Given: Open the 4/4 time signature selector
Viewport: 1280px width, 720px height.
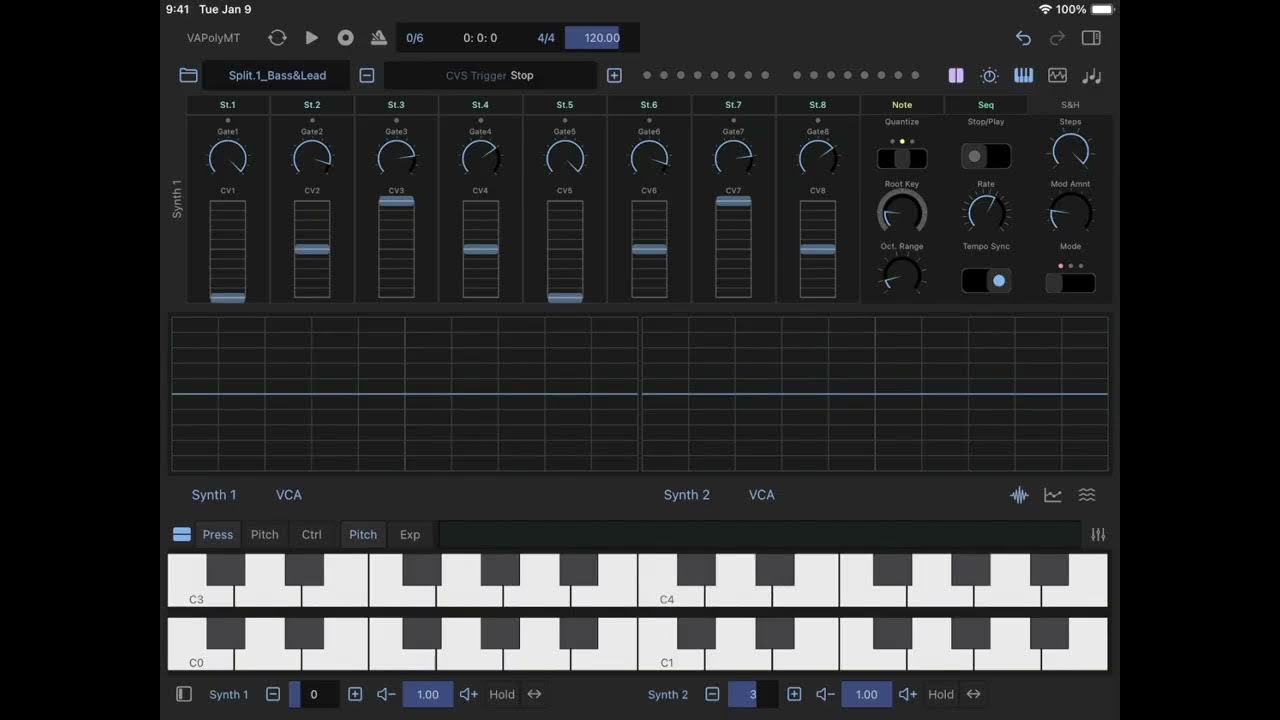Looking at the screenshot, I should click(546, 38).
